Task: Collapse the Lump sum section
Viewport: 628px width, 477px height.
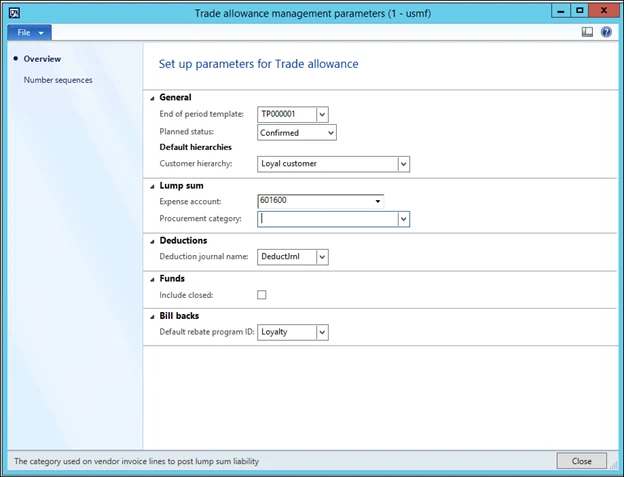Action: (x=152, y=187)
